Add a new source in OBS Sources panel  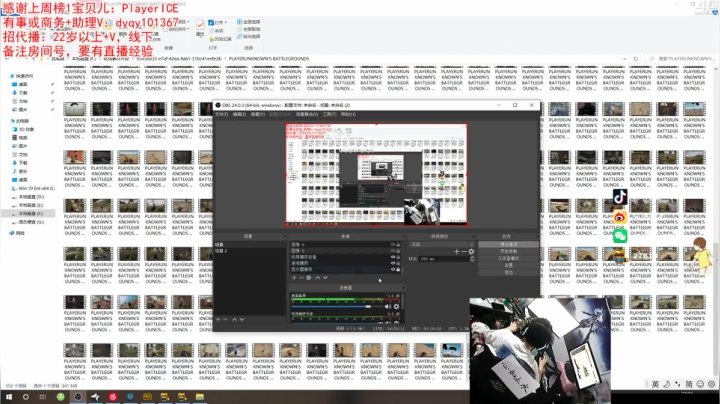click(x=294, y=278)
